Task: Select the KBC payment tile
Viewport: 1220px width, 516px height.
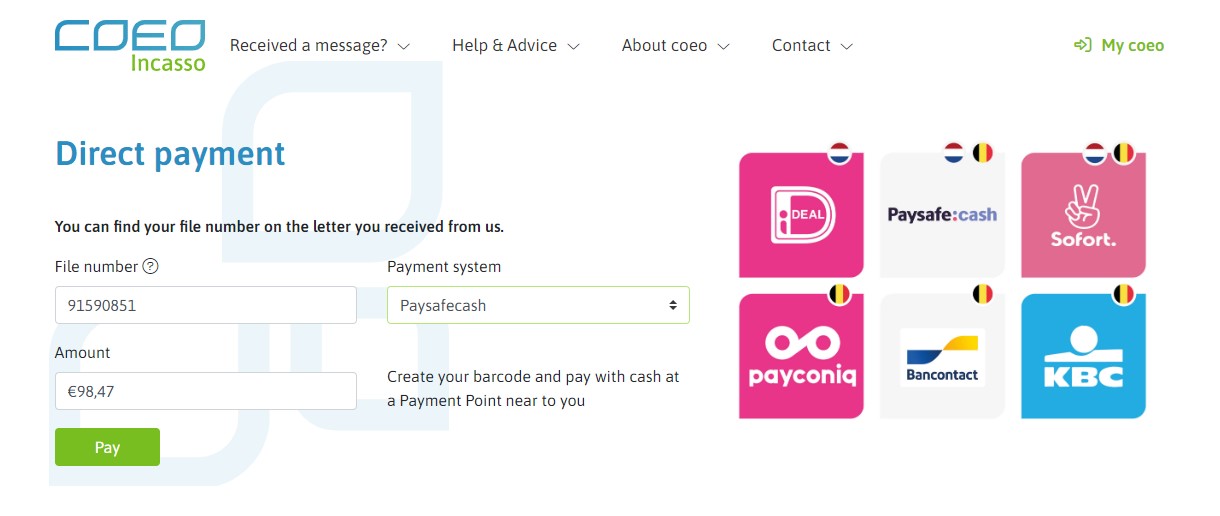Action: 1083,356
